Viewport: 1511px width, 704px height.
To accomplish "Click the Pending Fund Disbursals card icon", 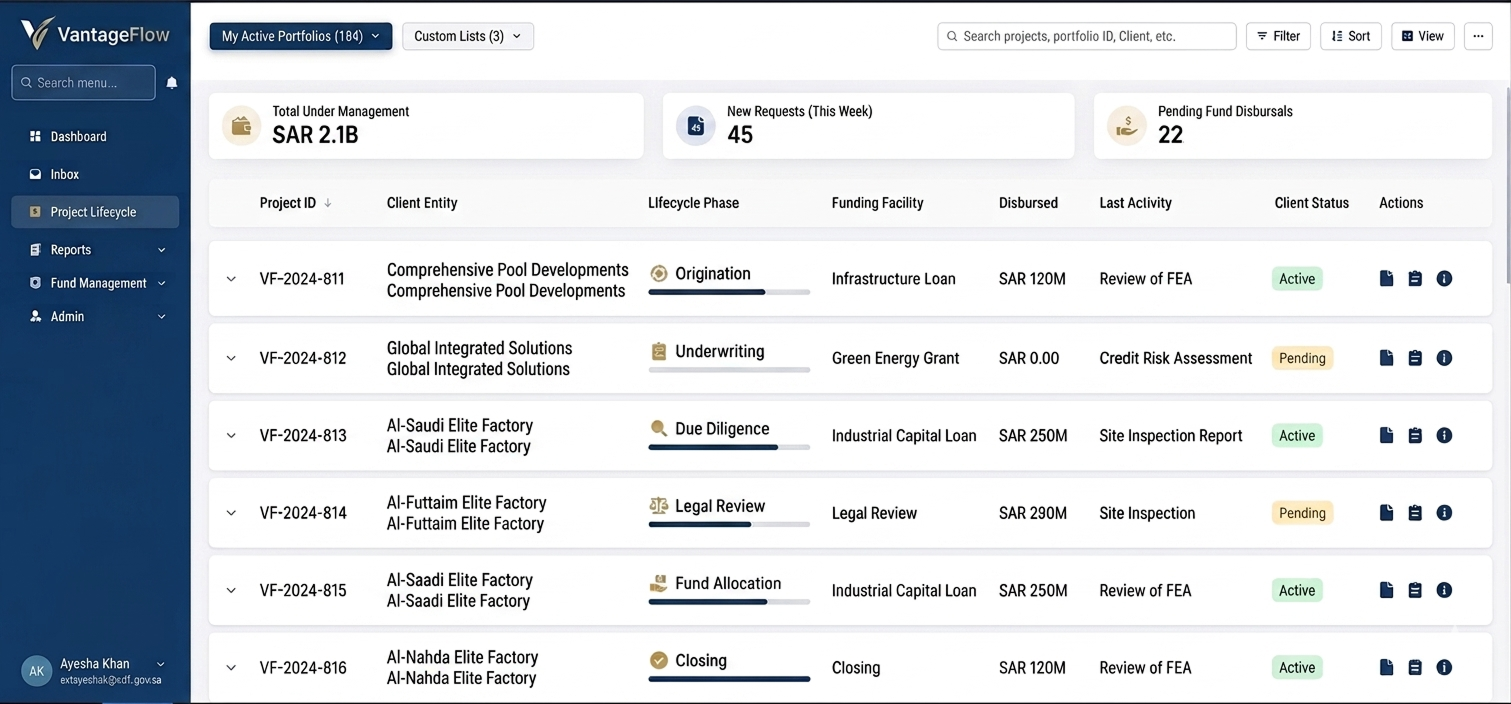I will coord(1127,126).
